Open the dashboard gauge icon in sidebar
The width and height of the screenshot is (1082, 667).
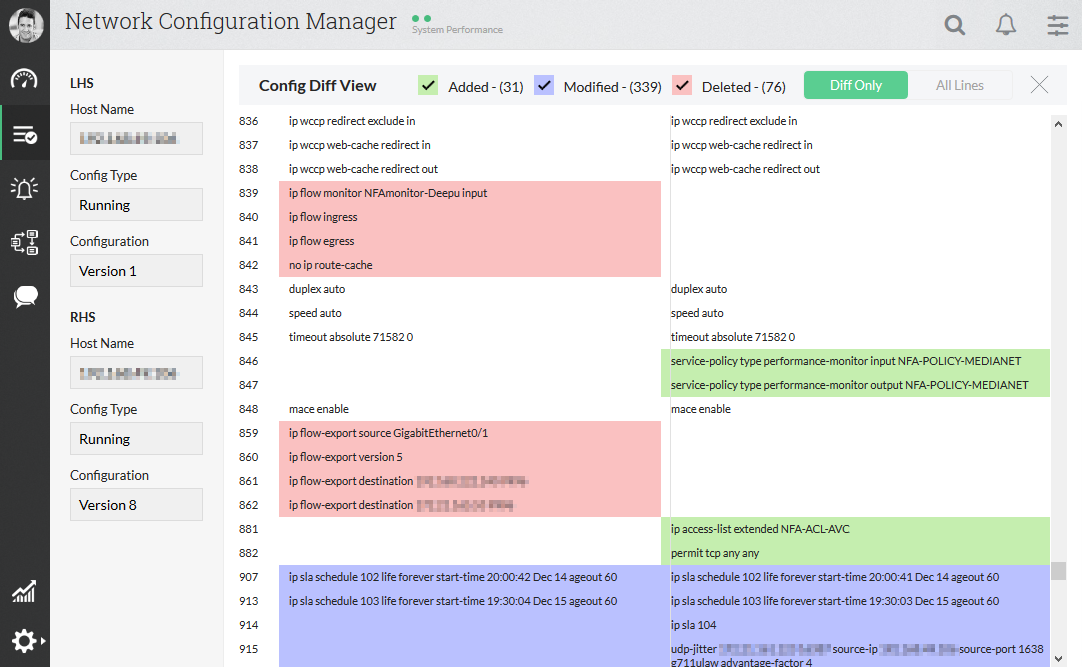tap(24, 79)
